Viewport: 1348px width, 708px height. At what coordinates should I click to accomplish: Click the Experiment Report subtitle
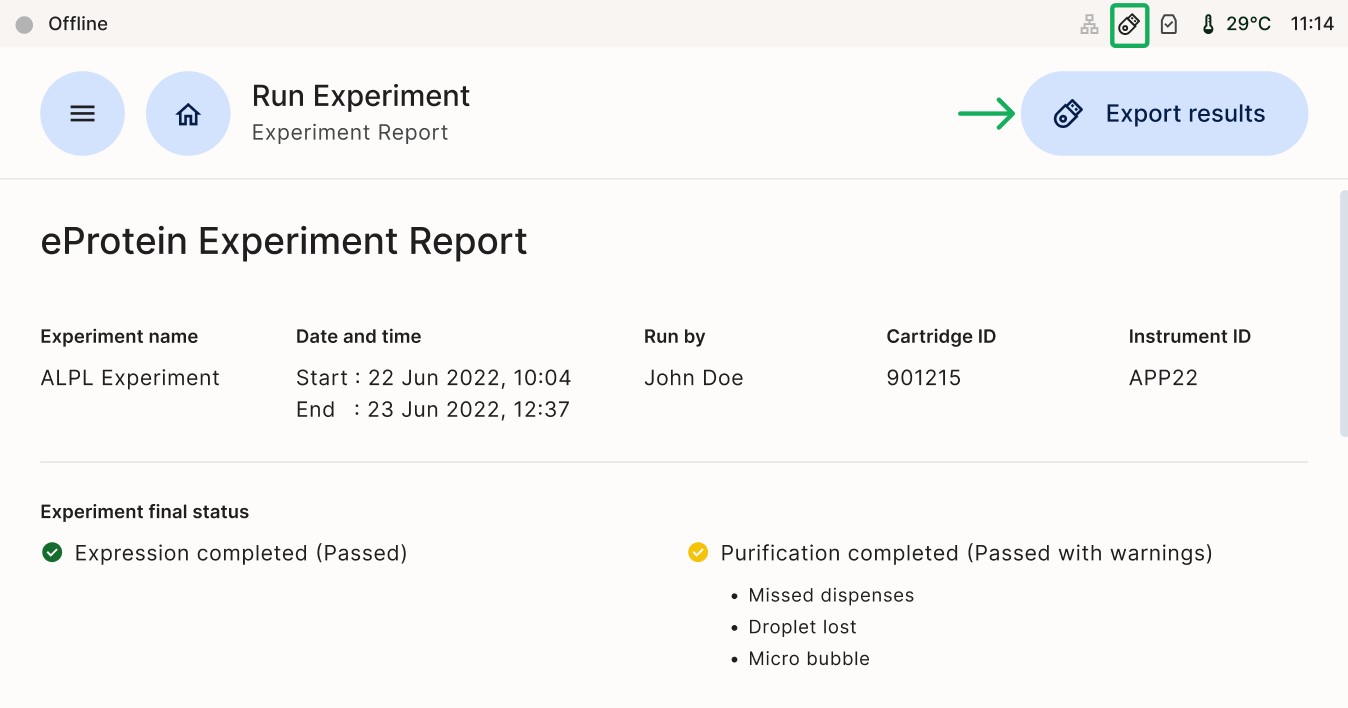coord(350,133)
